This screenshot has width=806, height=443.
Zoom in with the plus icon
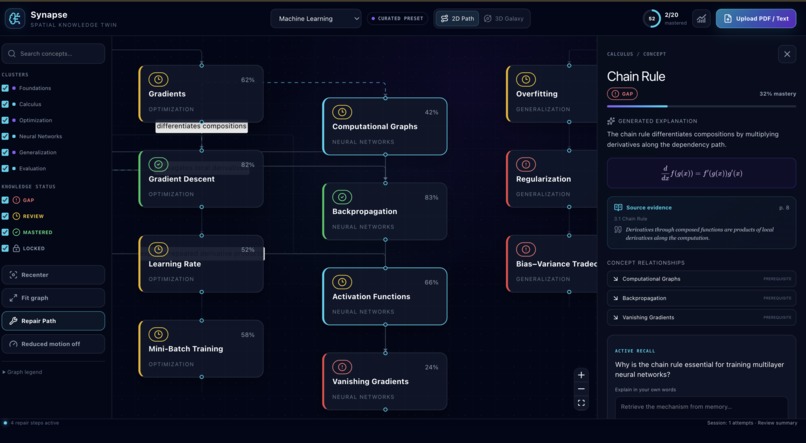581,375
